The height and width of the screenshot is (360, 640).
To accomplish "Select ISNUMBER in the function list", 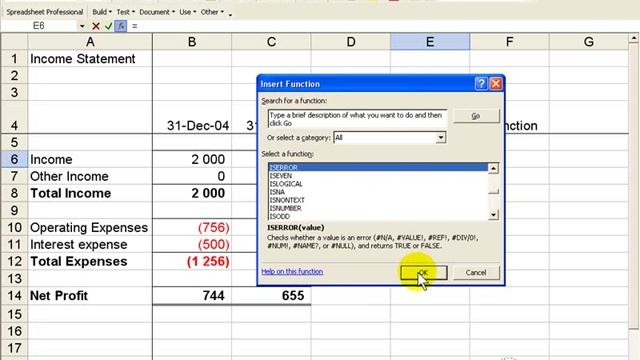I will click(378, 208).
